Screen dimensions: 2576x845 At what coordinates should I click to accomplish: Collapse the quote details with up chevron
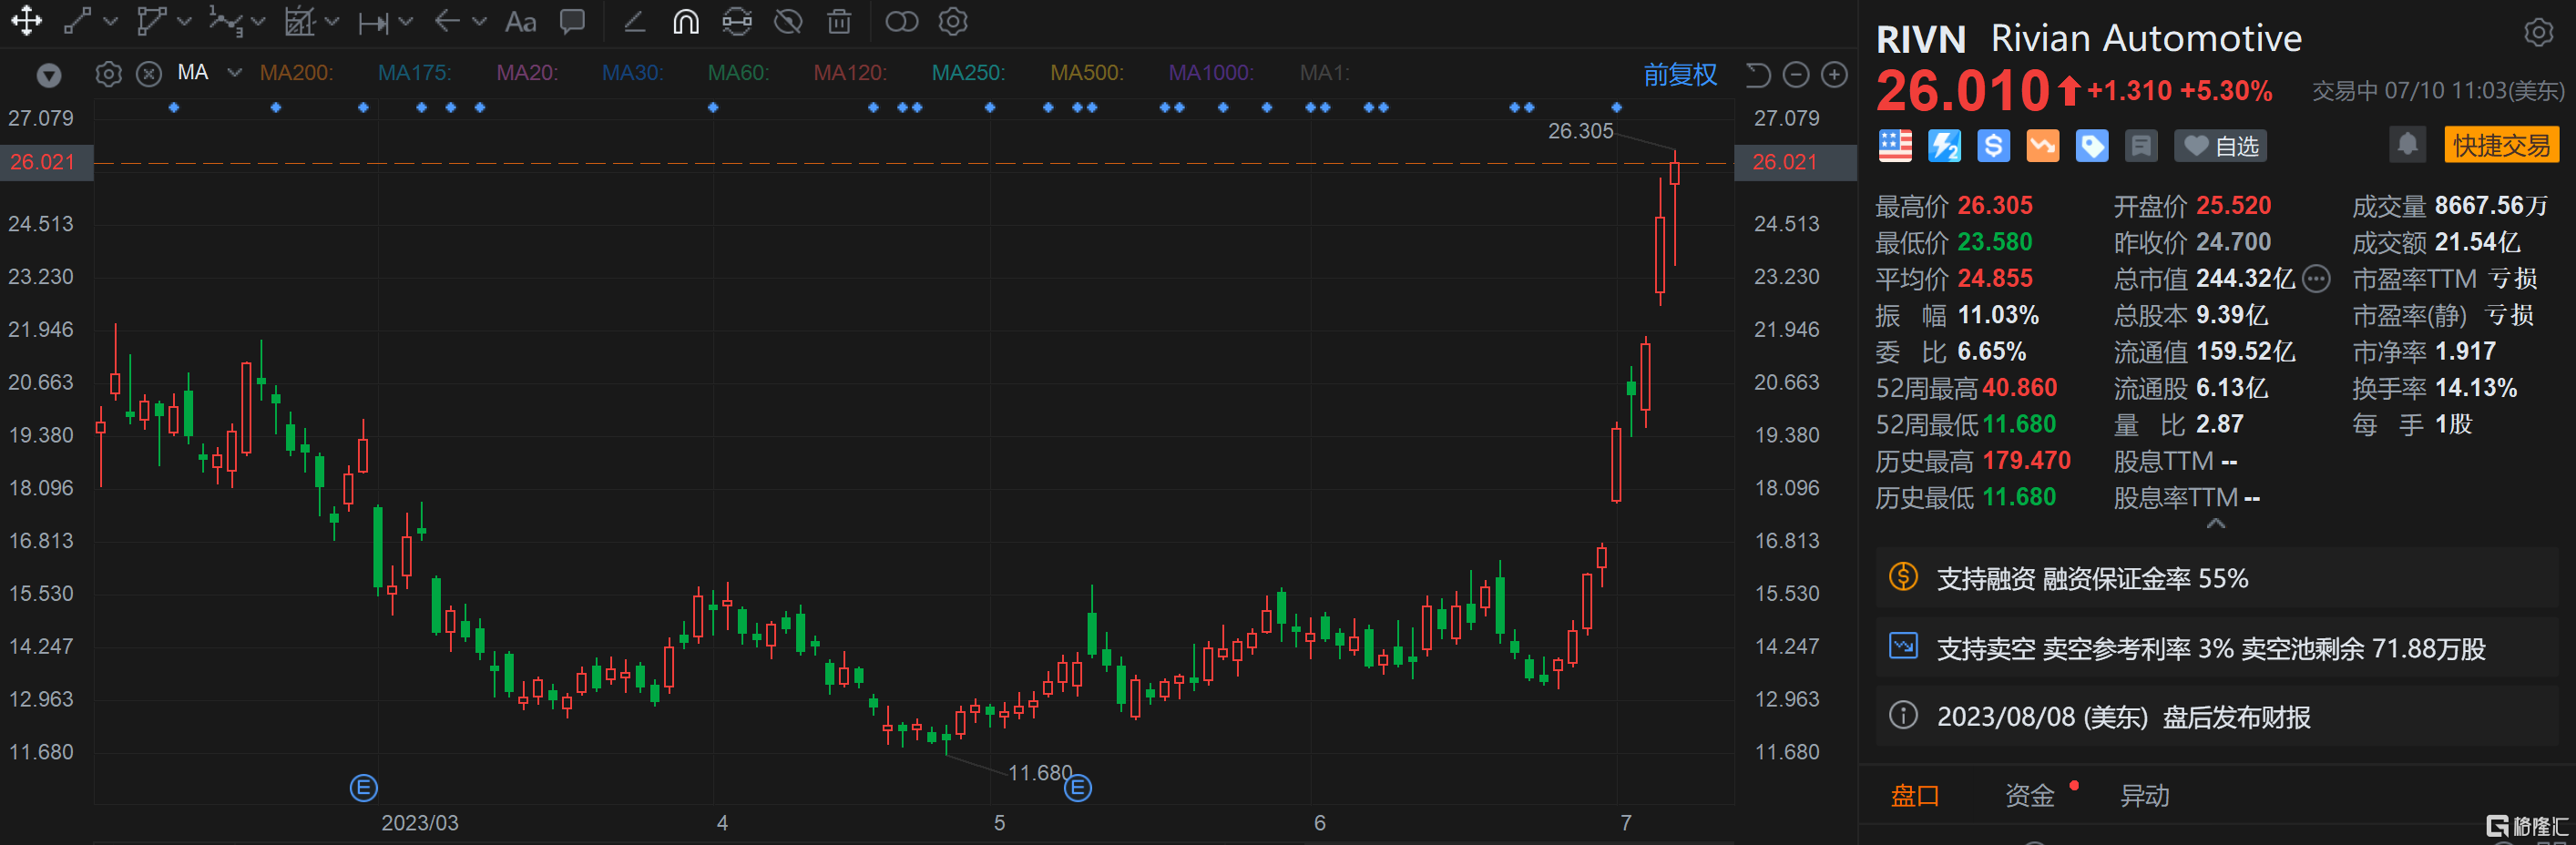2216,523
